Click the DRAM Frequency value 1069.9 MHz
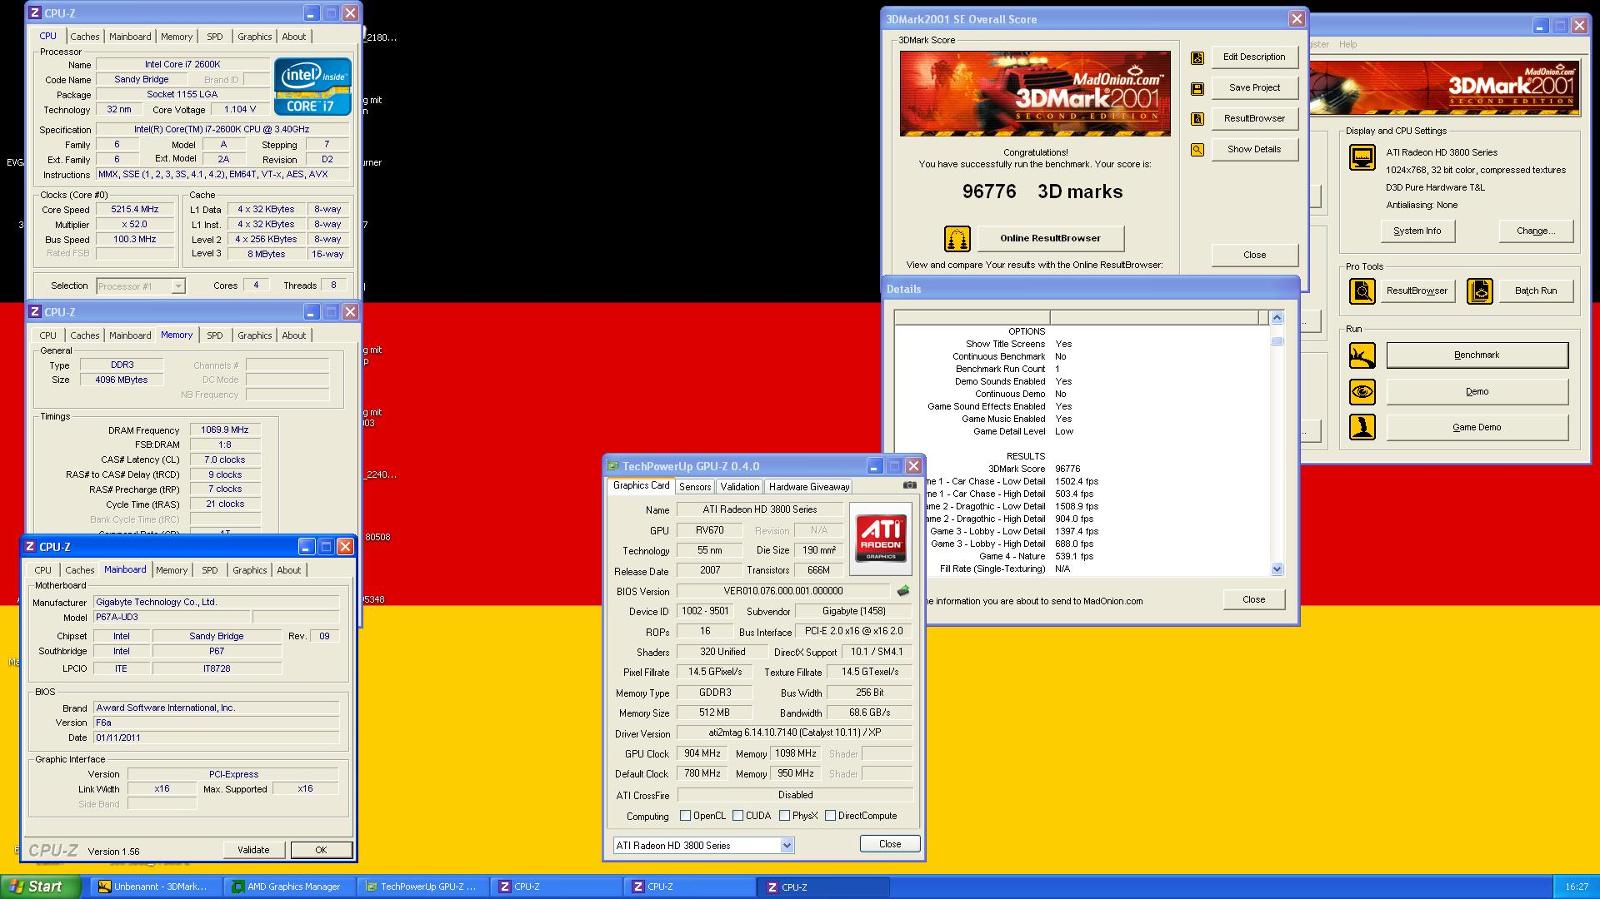1600x899 pixels. click(x=225, y=430)
